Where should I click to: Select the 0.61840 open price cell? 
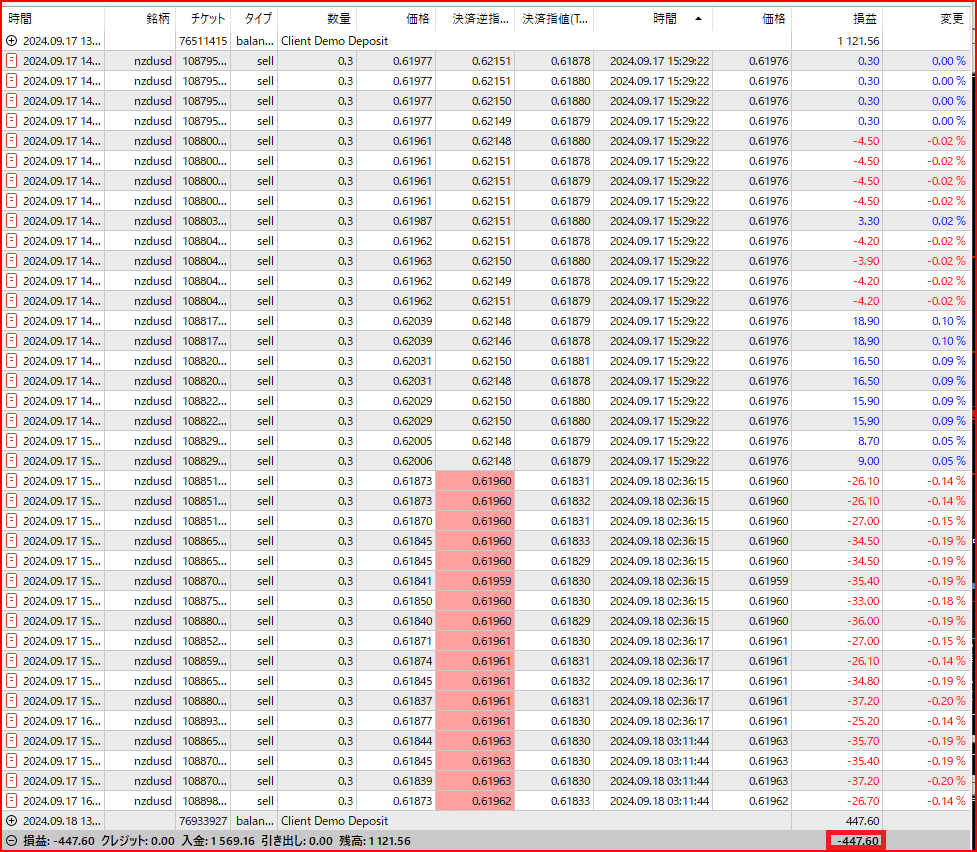click(396, 621)
